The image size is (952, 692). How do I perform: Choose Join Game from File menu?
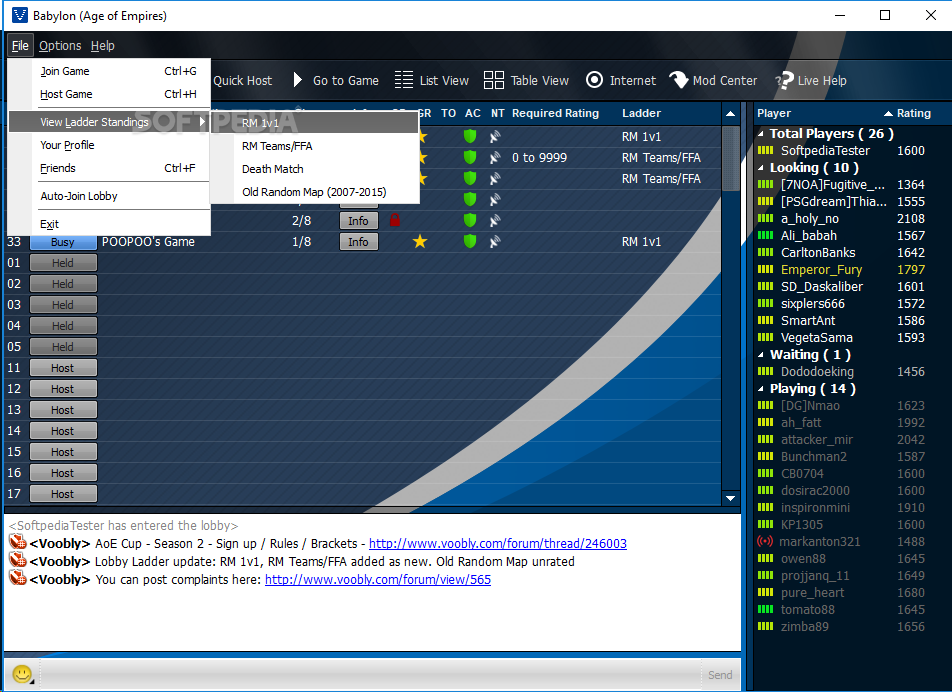coord(110,71)
